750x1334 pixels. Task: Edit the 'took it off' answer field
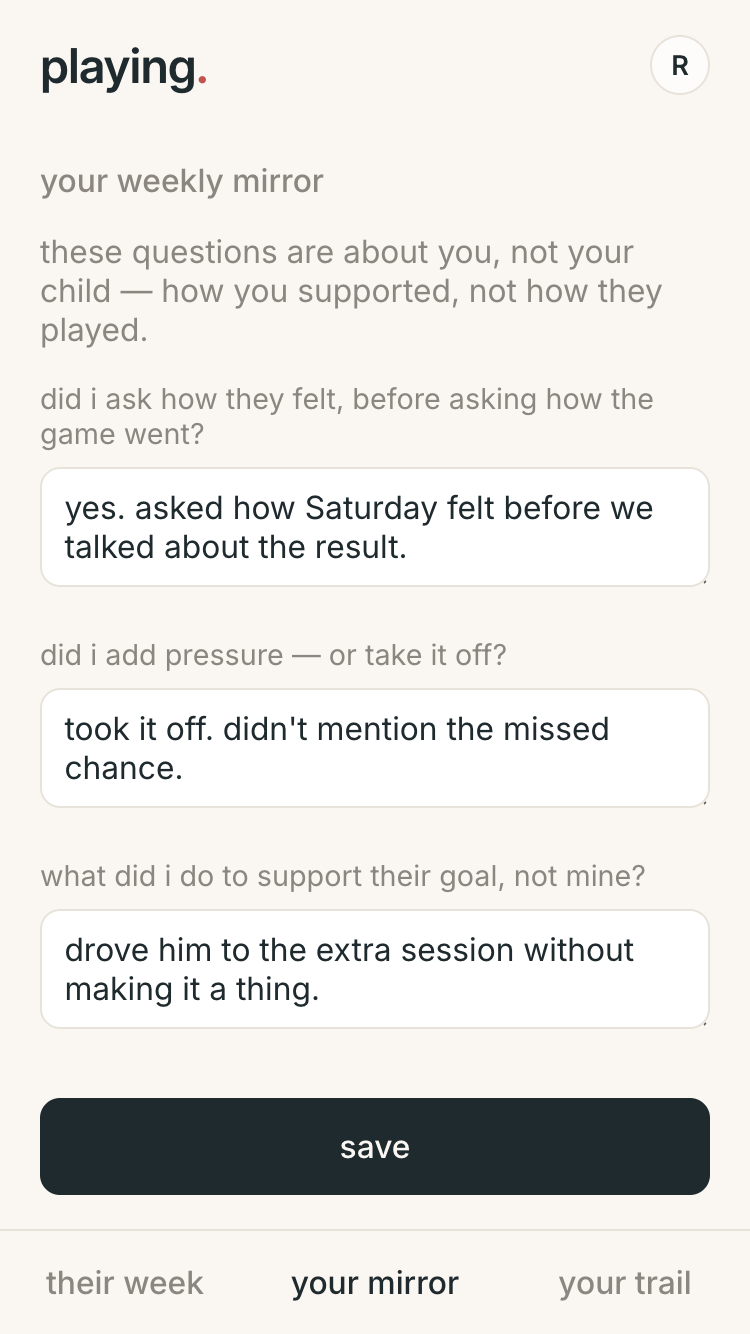pyautogui.click(x=375, y=748)
